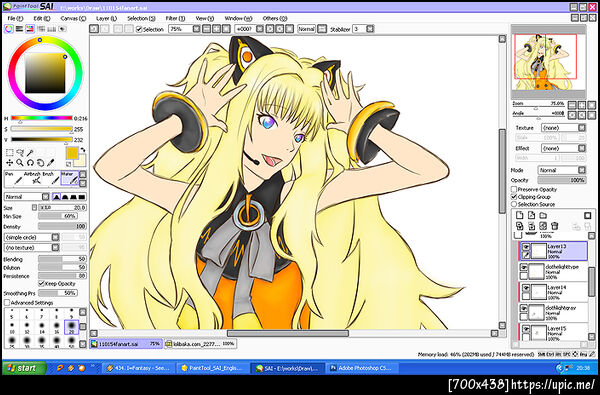Viewport: 600px width, 395px height.
Task: Switch to the lolibaka.com document tab
Action: coord(200,344)
